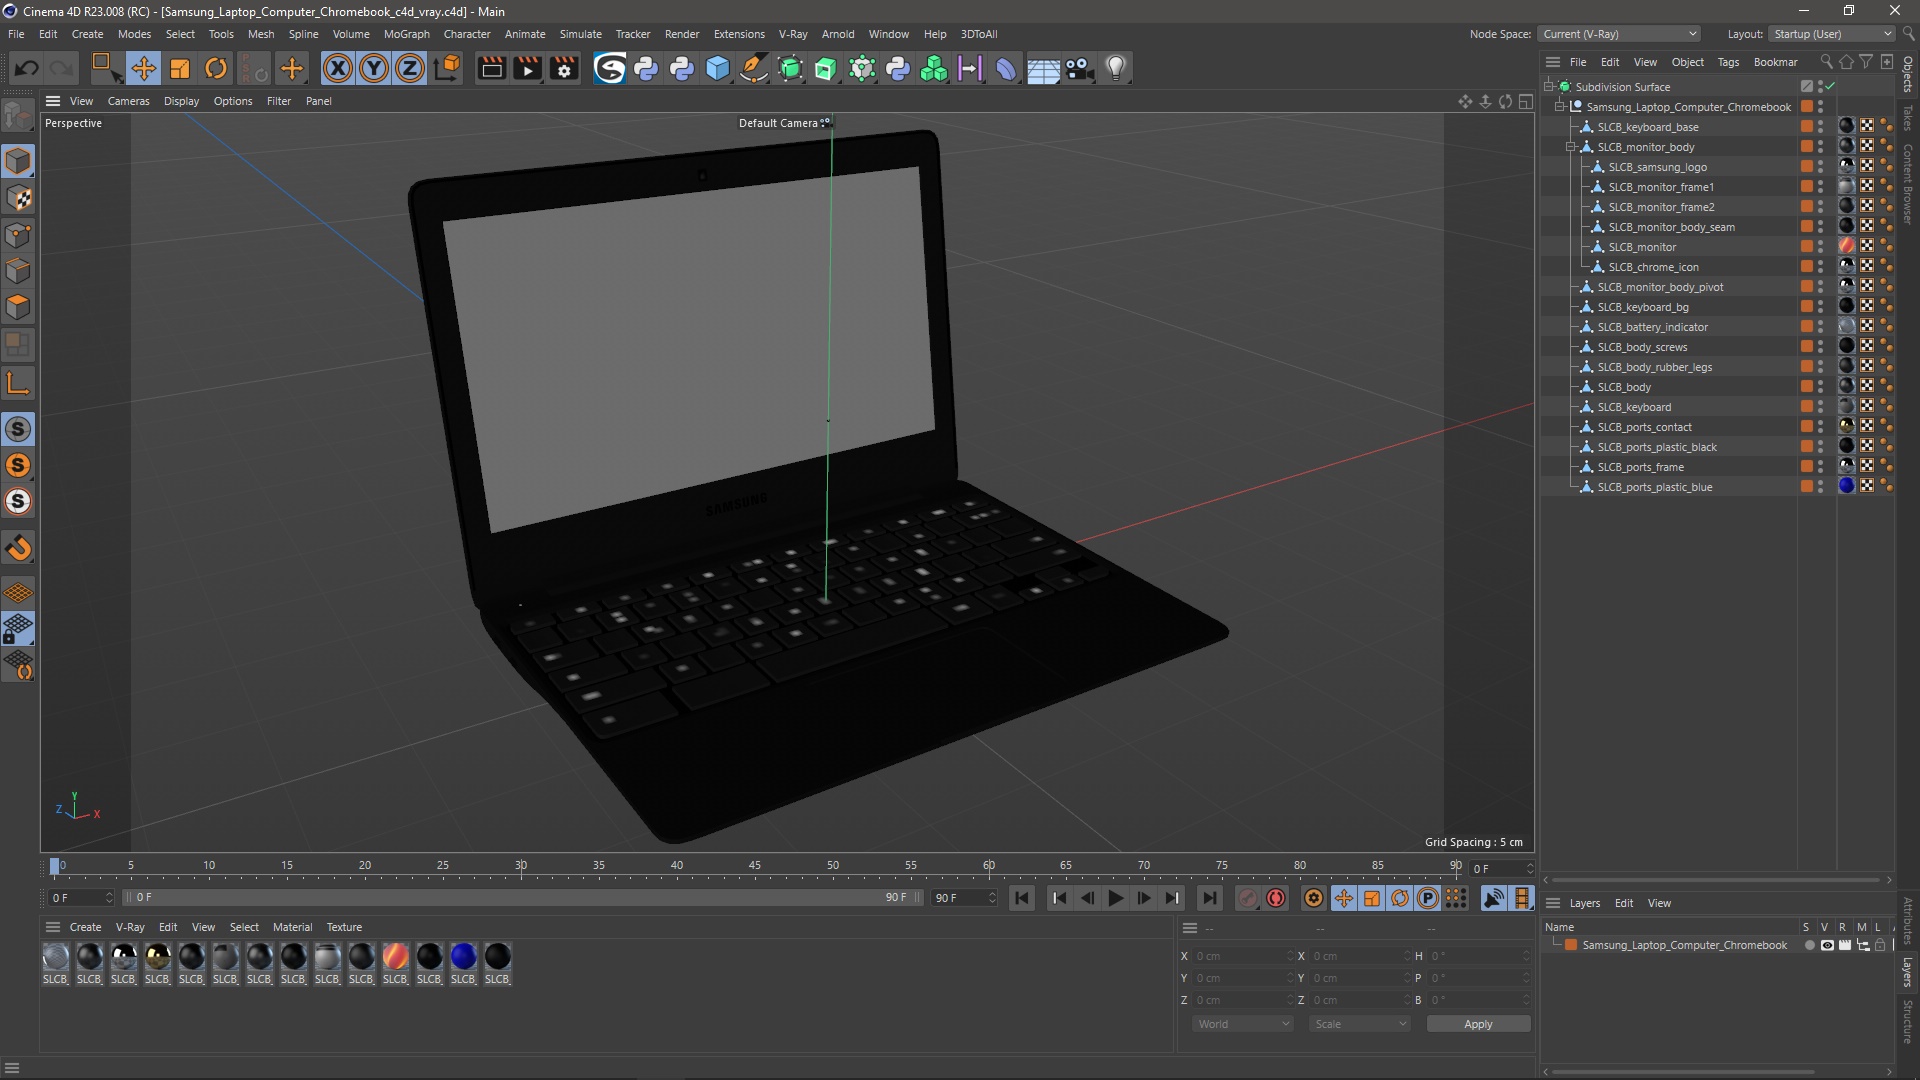Toggle Z axis lock
The height and width of the screenshot is (1080, 1920).
coord(410,68)
